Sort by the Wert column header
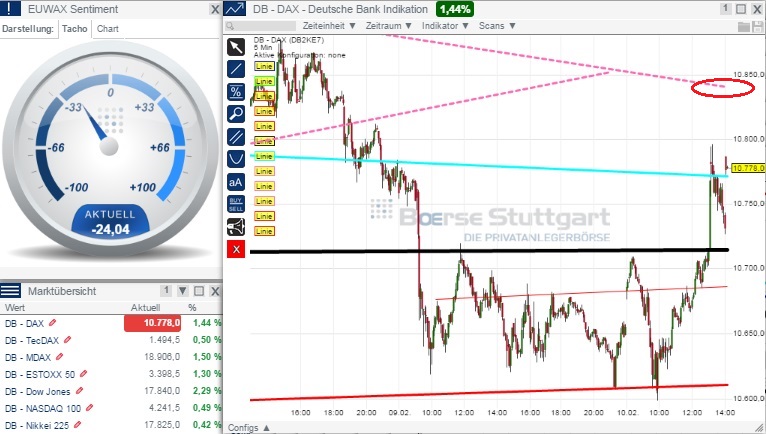The width and height of the screenshot is (766, 434). [x=15, y=307]
